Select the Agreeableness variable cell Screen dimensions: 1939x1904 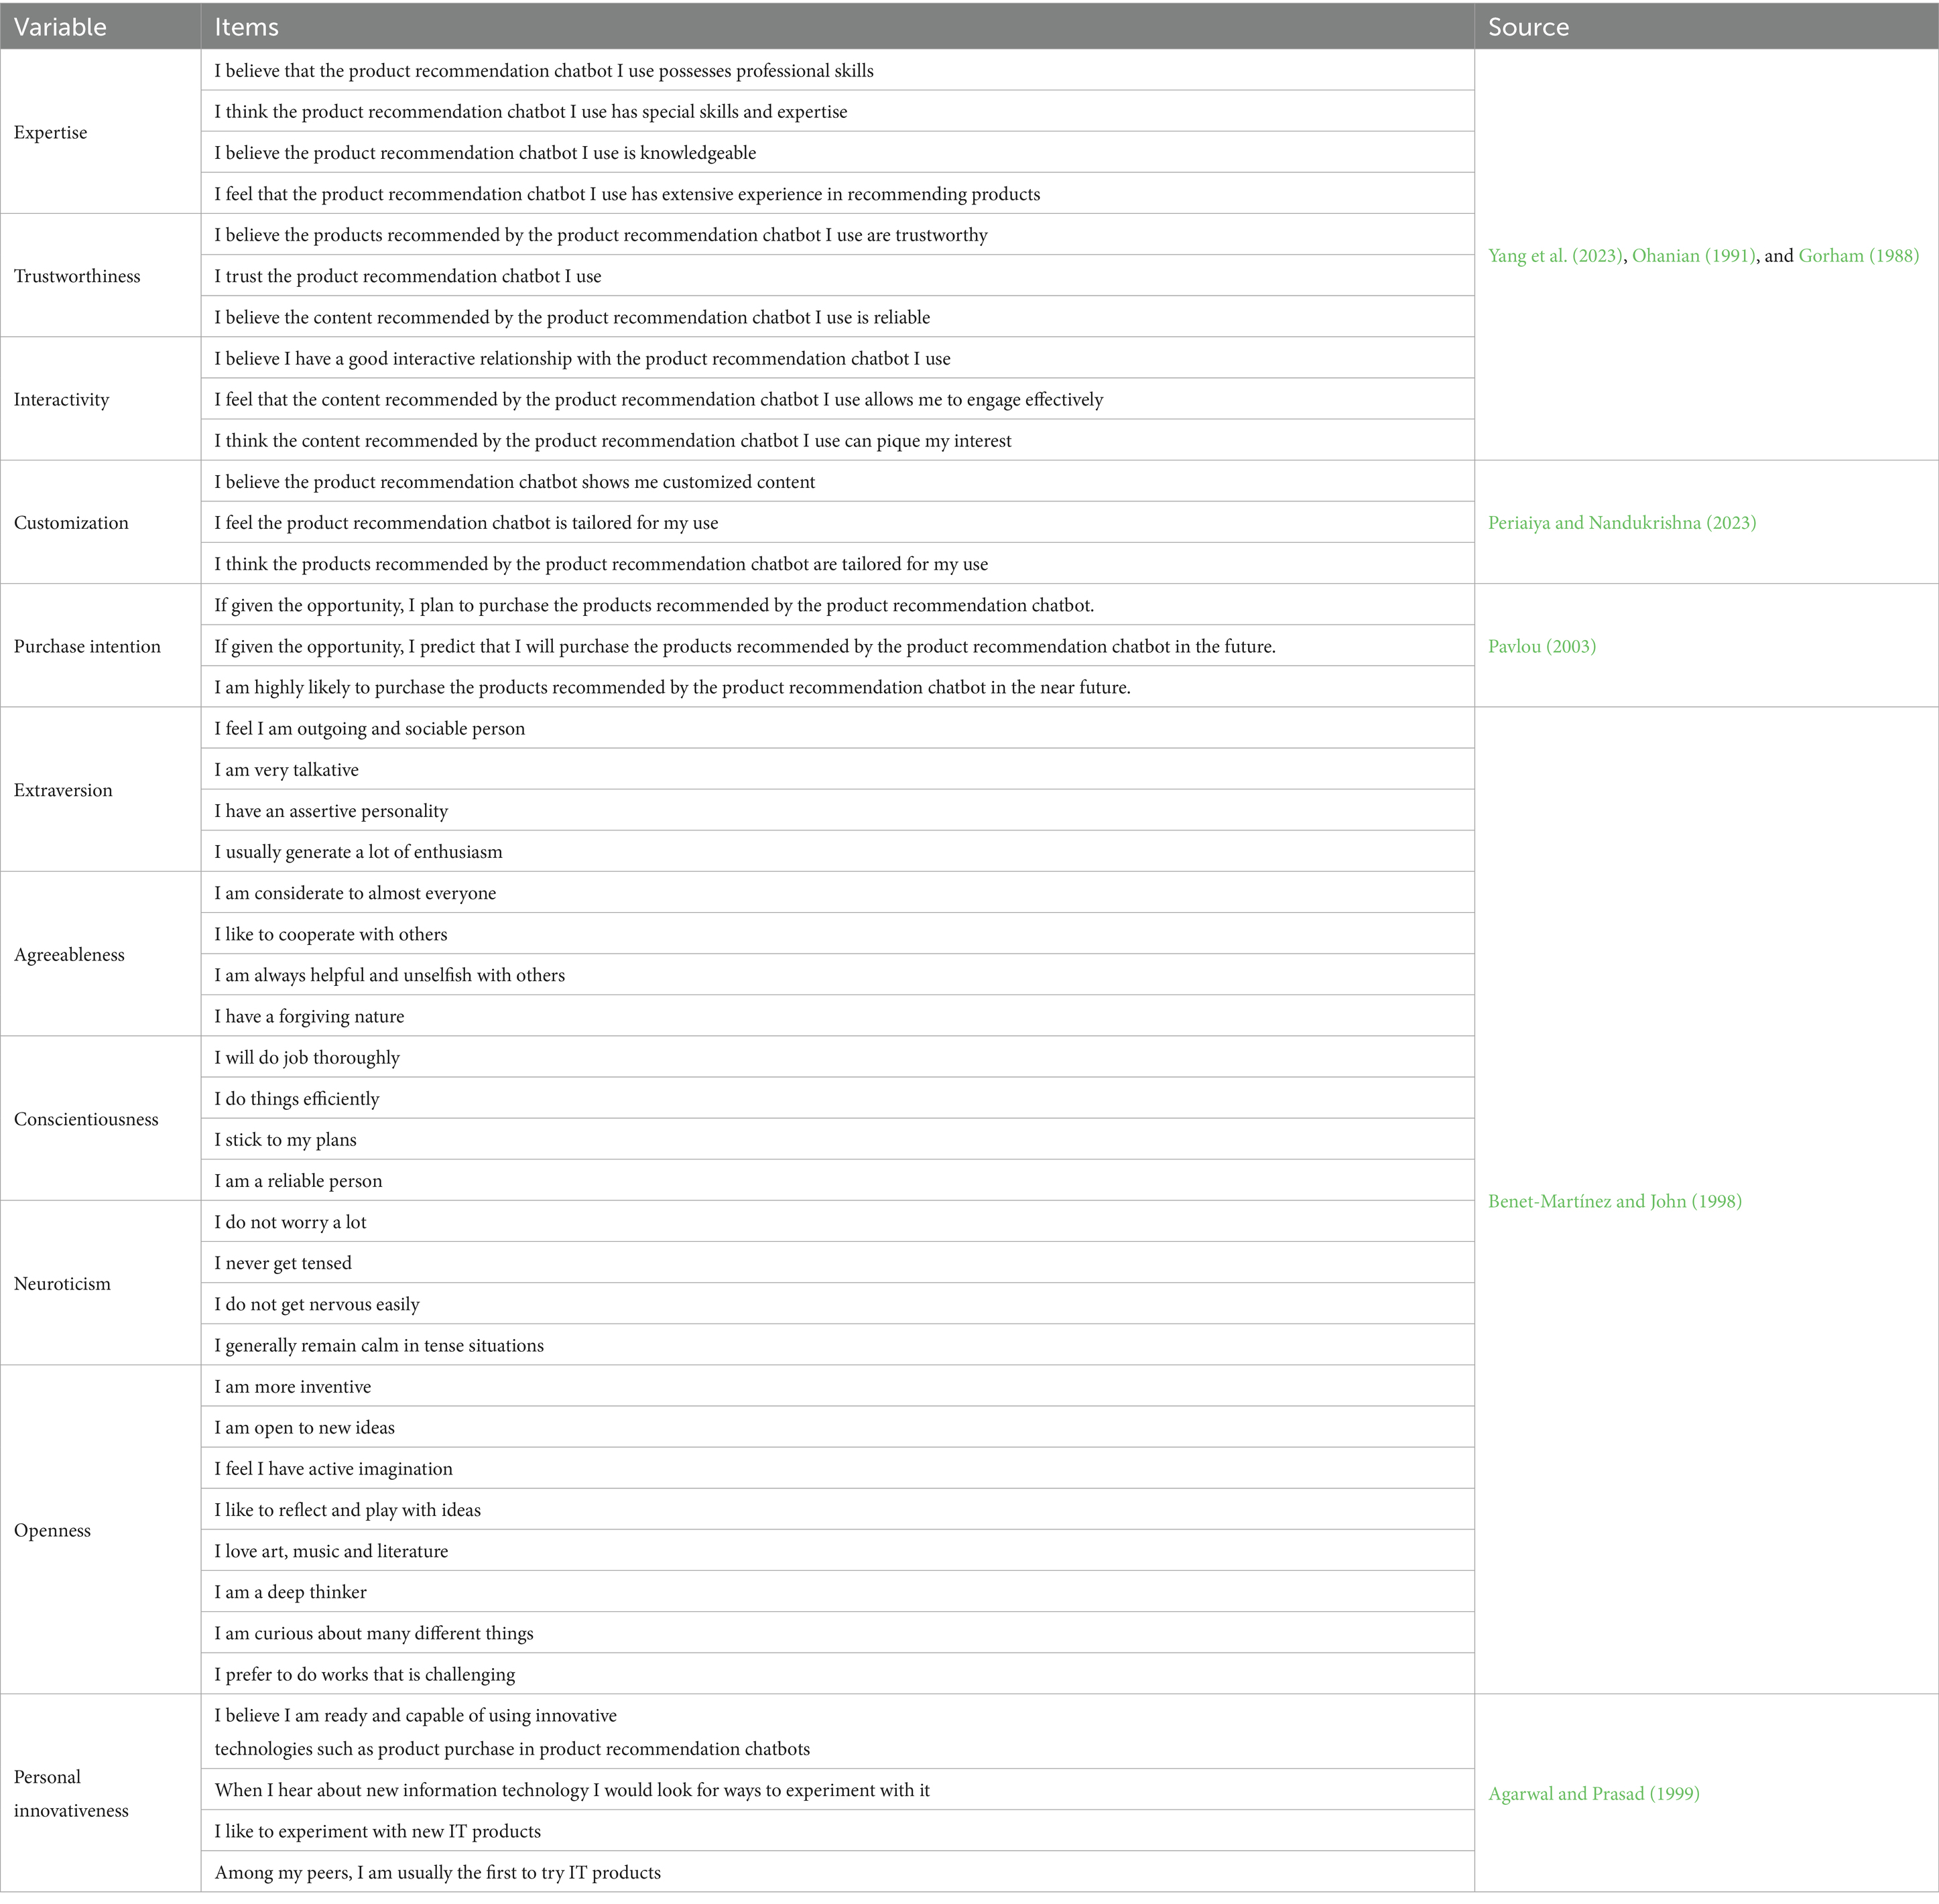[100, 954]
